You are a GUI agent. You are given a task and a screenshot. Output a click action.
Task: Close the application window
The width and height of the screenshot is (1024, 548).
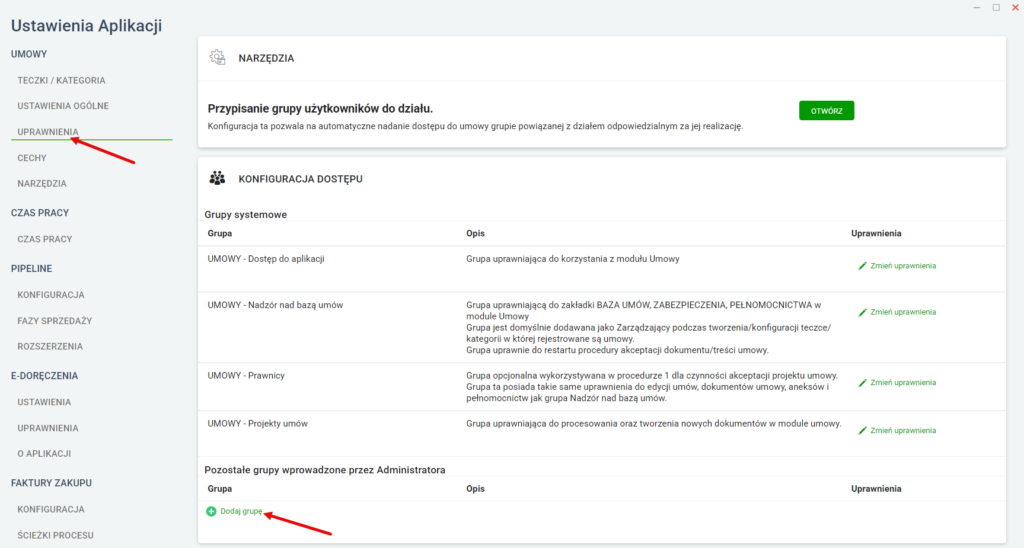click(x=1015, y=7)
